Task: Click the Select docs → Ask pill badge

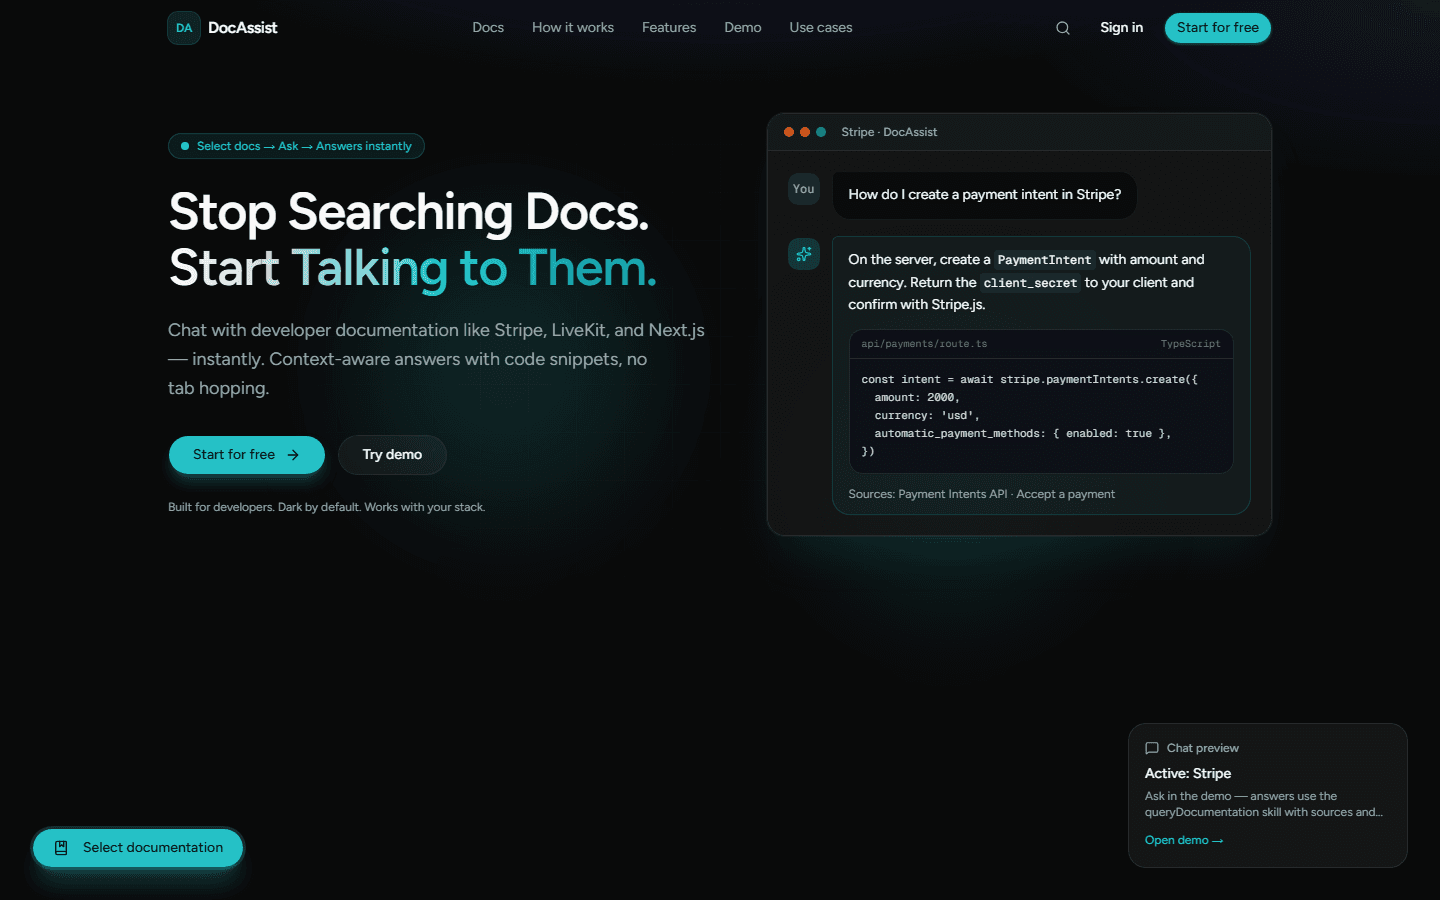Action: pos(296,146)
